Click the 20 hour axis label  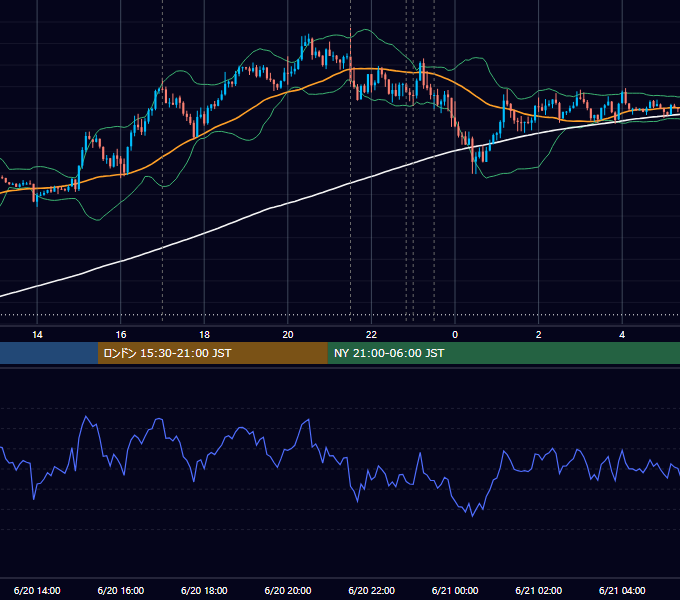288,335
